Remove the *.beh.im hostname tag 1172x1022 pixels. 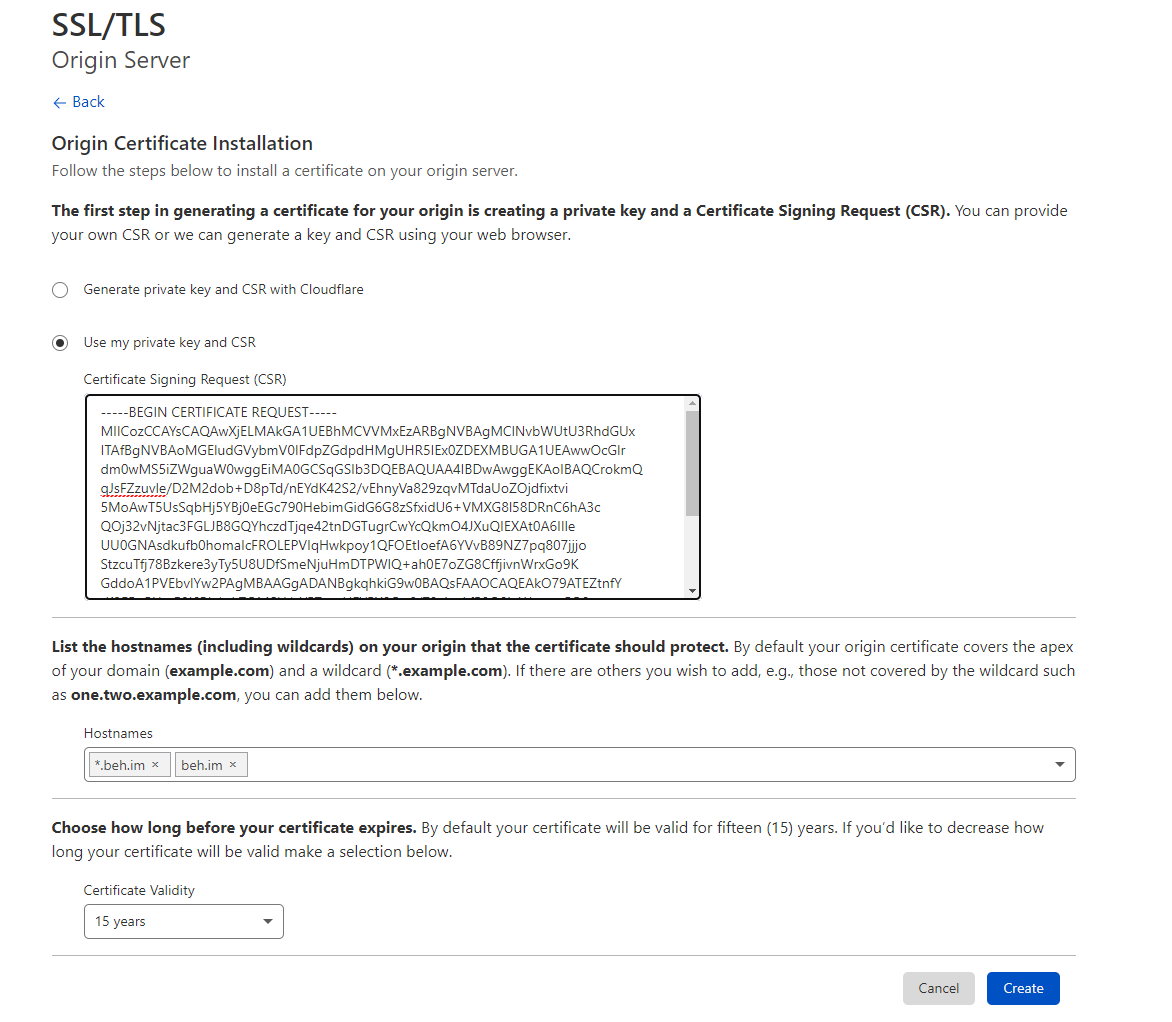pos(155,765)
